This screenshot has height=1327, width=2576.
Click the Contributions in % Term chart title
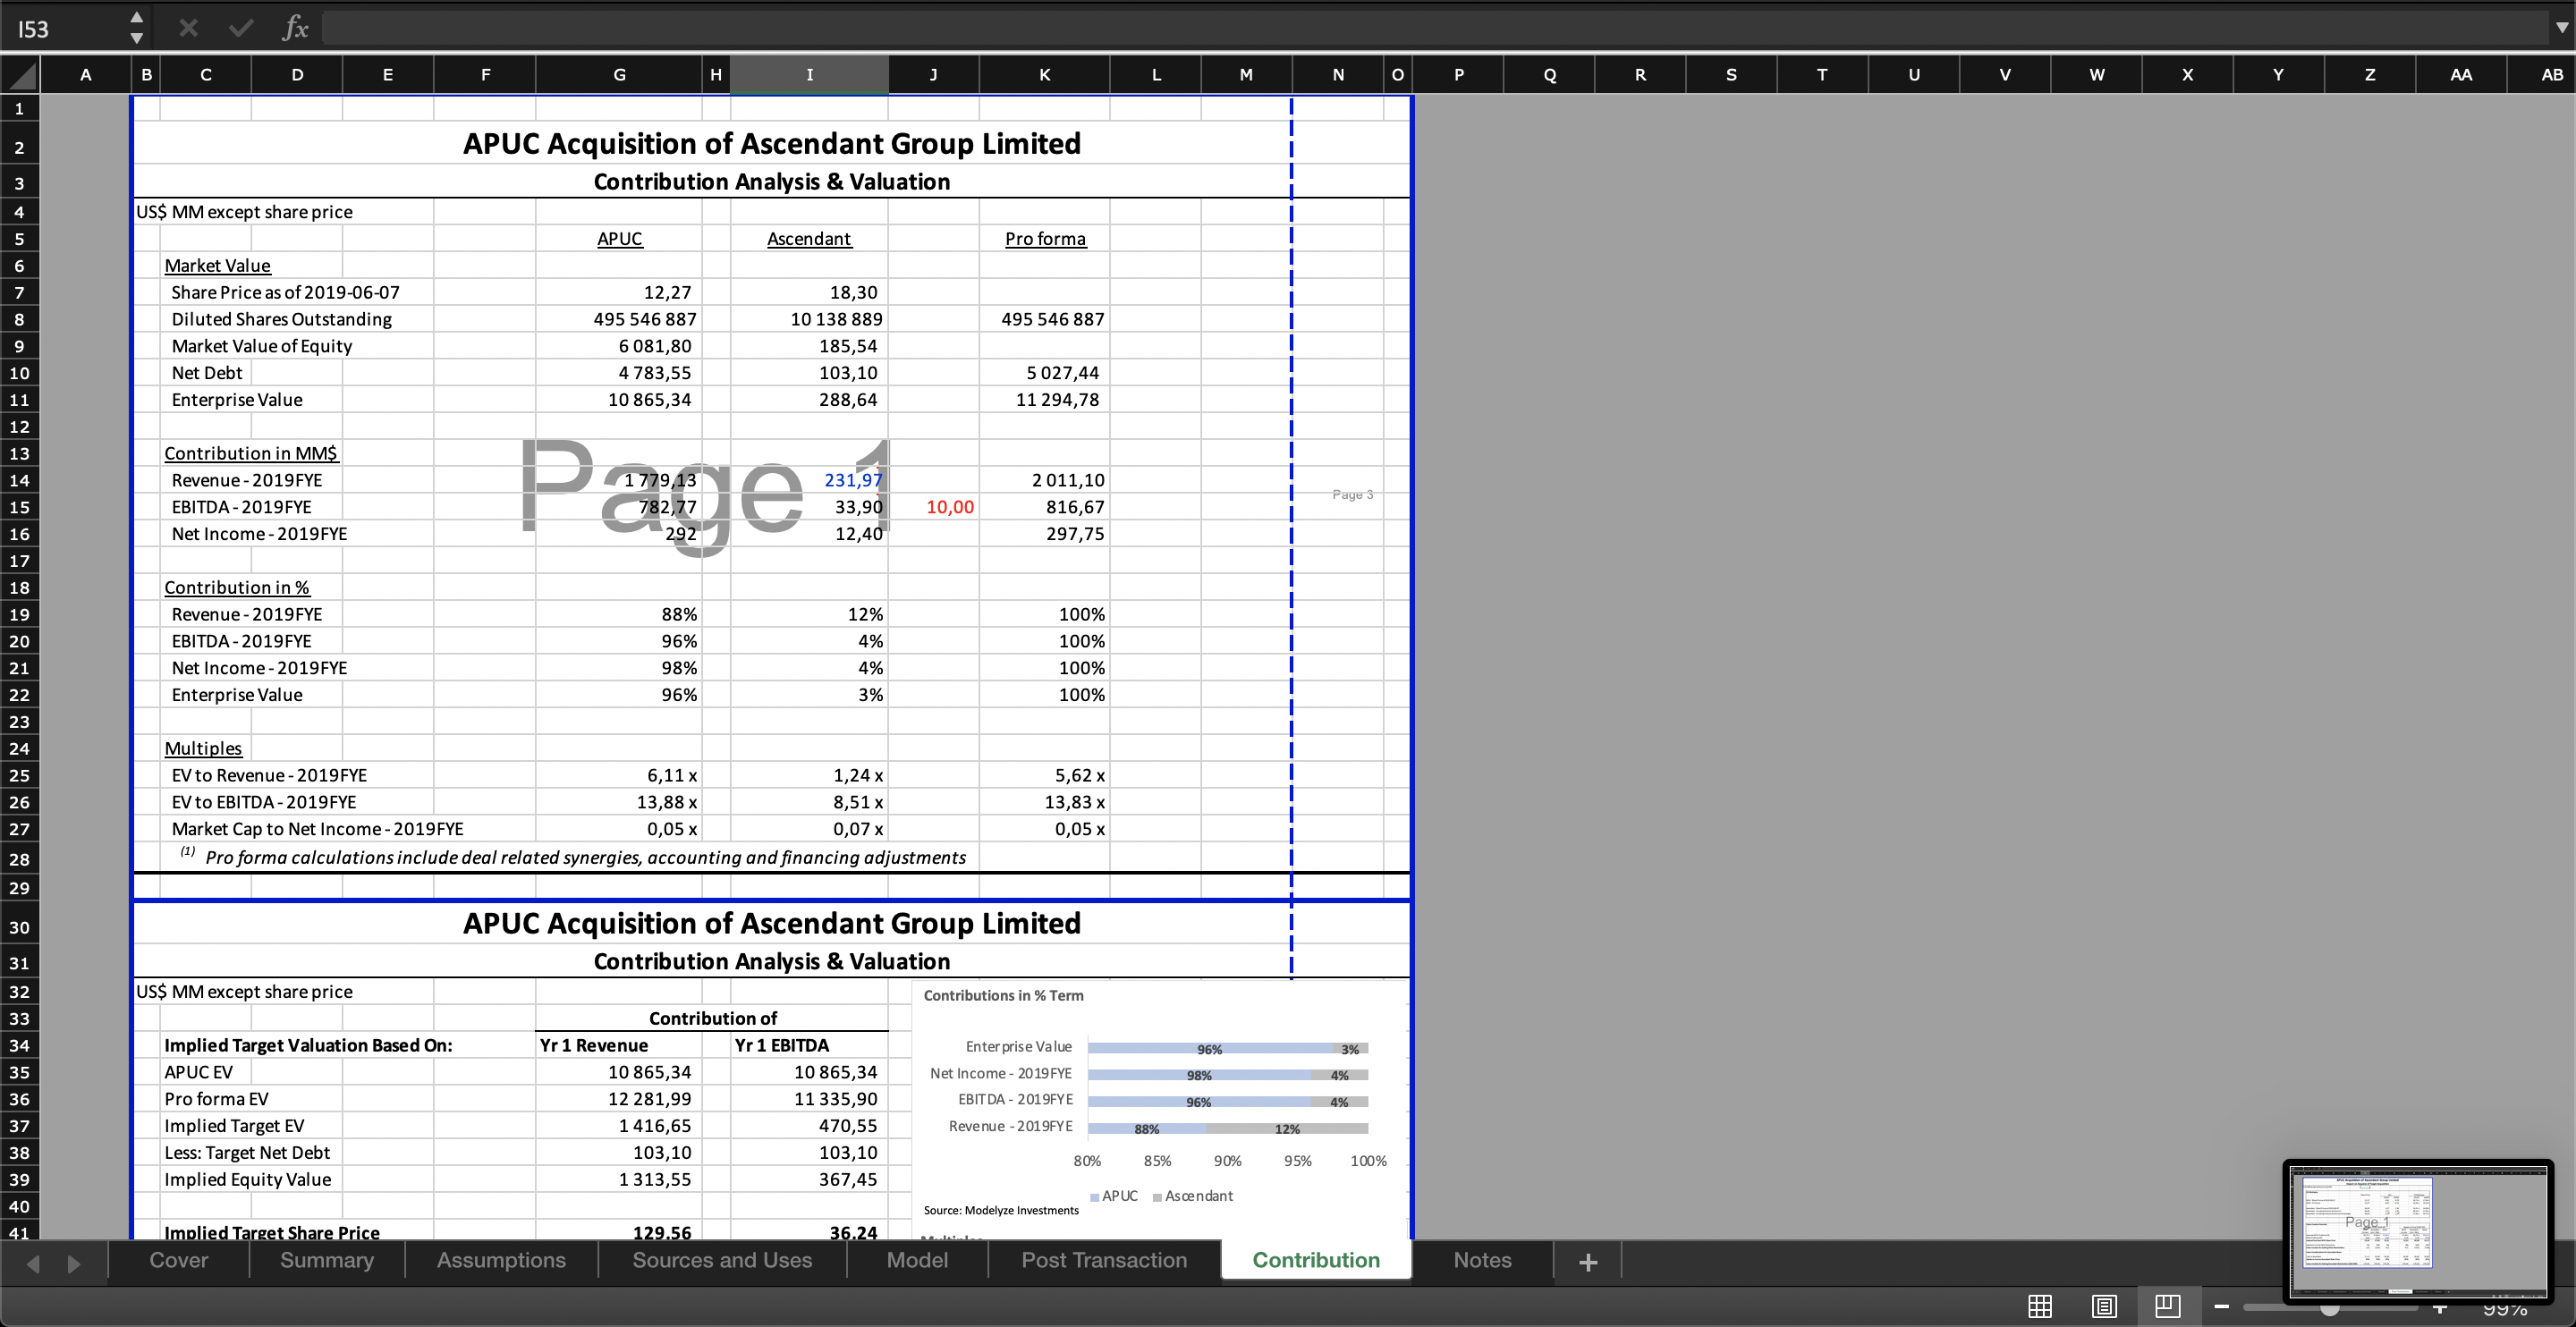point(1003,995)
